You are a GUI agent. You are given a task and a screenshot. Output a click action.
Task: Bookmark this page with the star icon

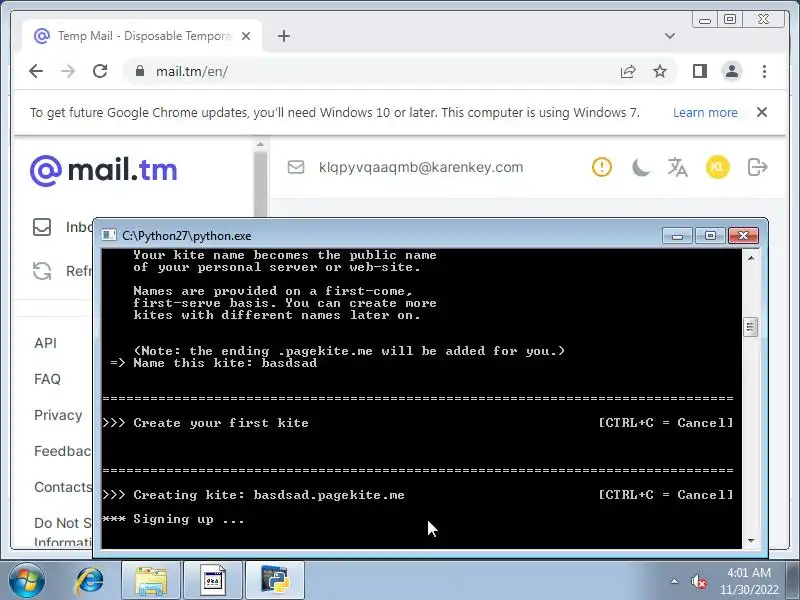tap(660, 71)
